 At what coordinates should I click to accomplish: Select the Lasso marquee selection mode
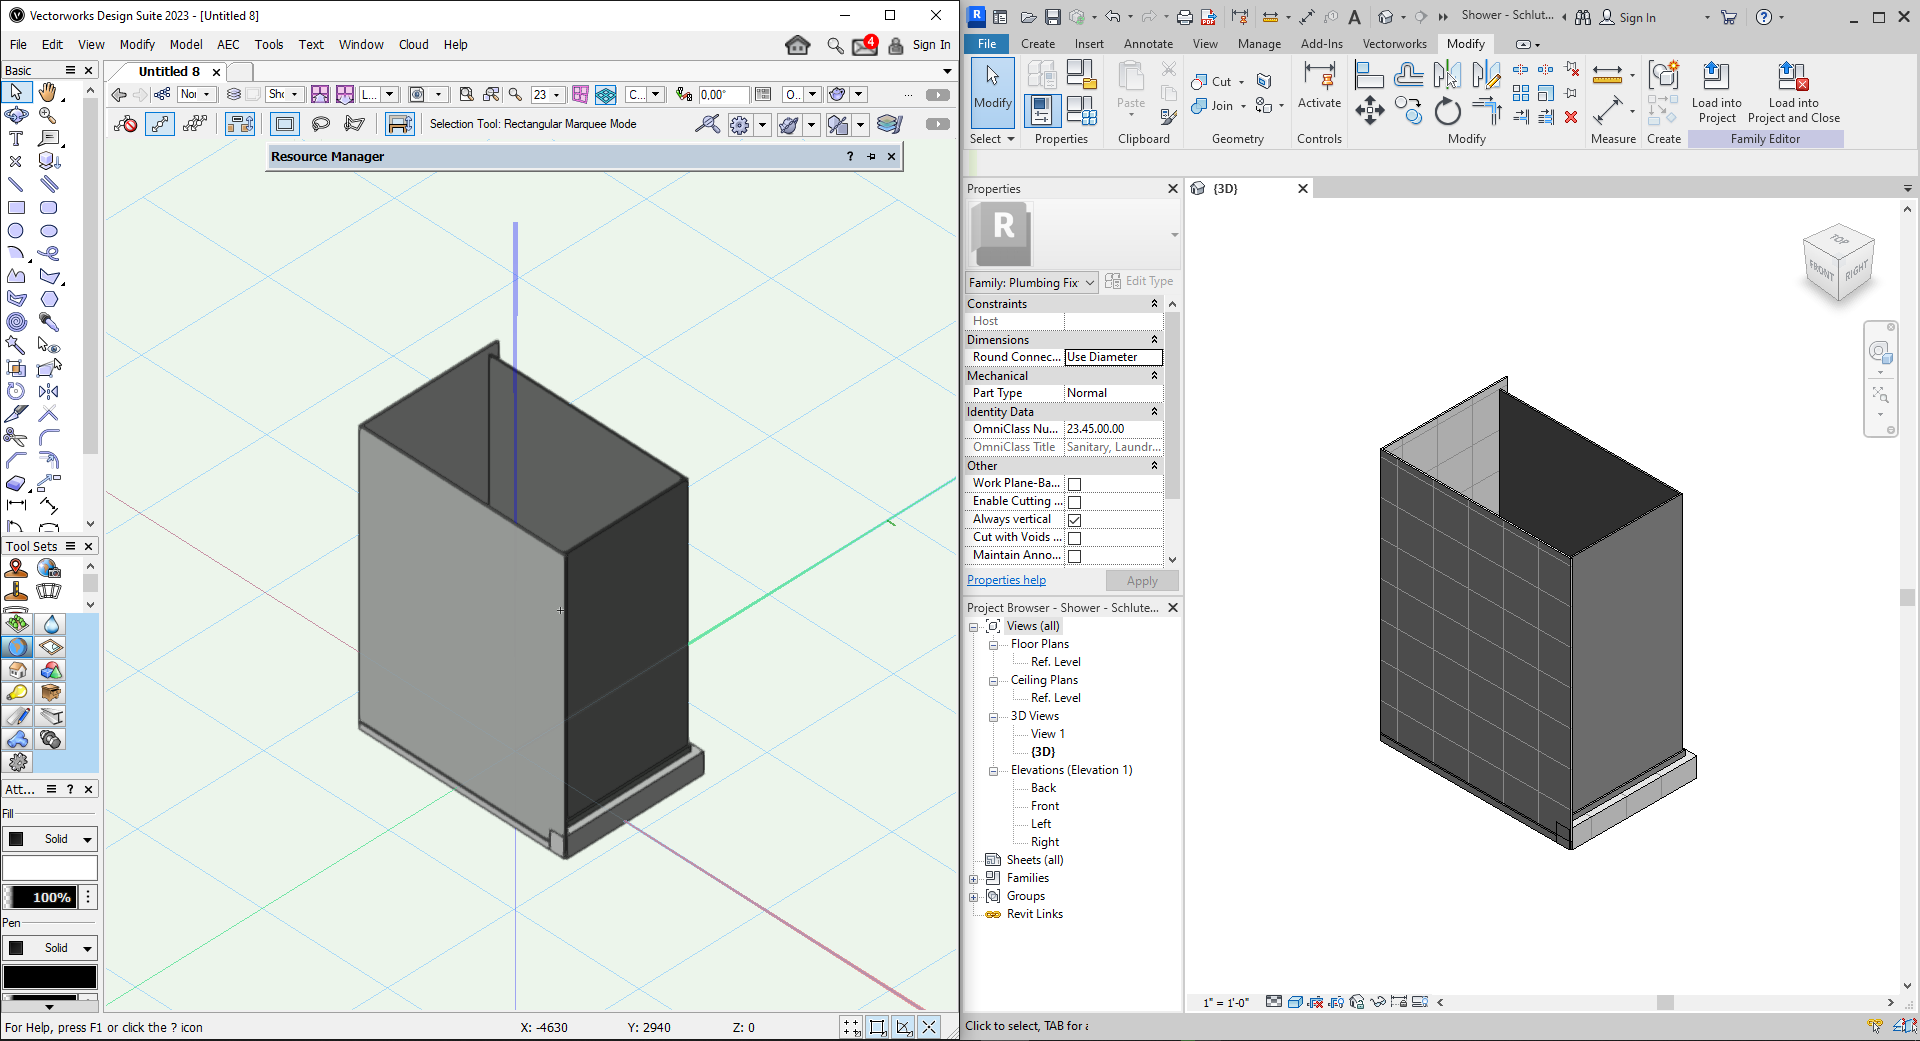click(x=321, y=124)
